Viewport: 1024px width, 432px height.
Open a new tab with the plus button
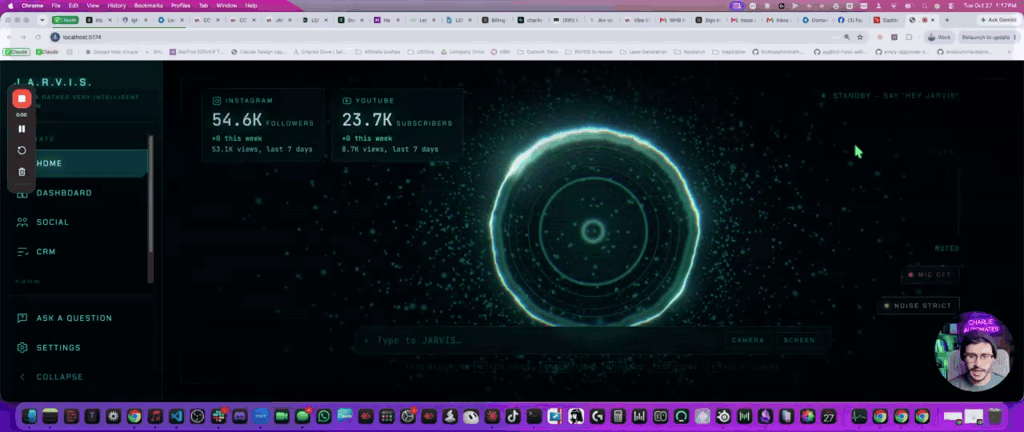tap(947, 20)
